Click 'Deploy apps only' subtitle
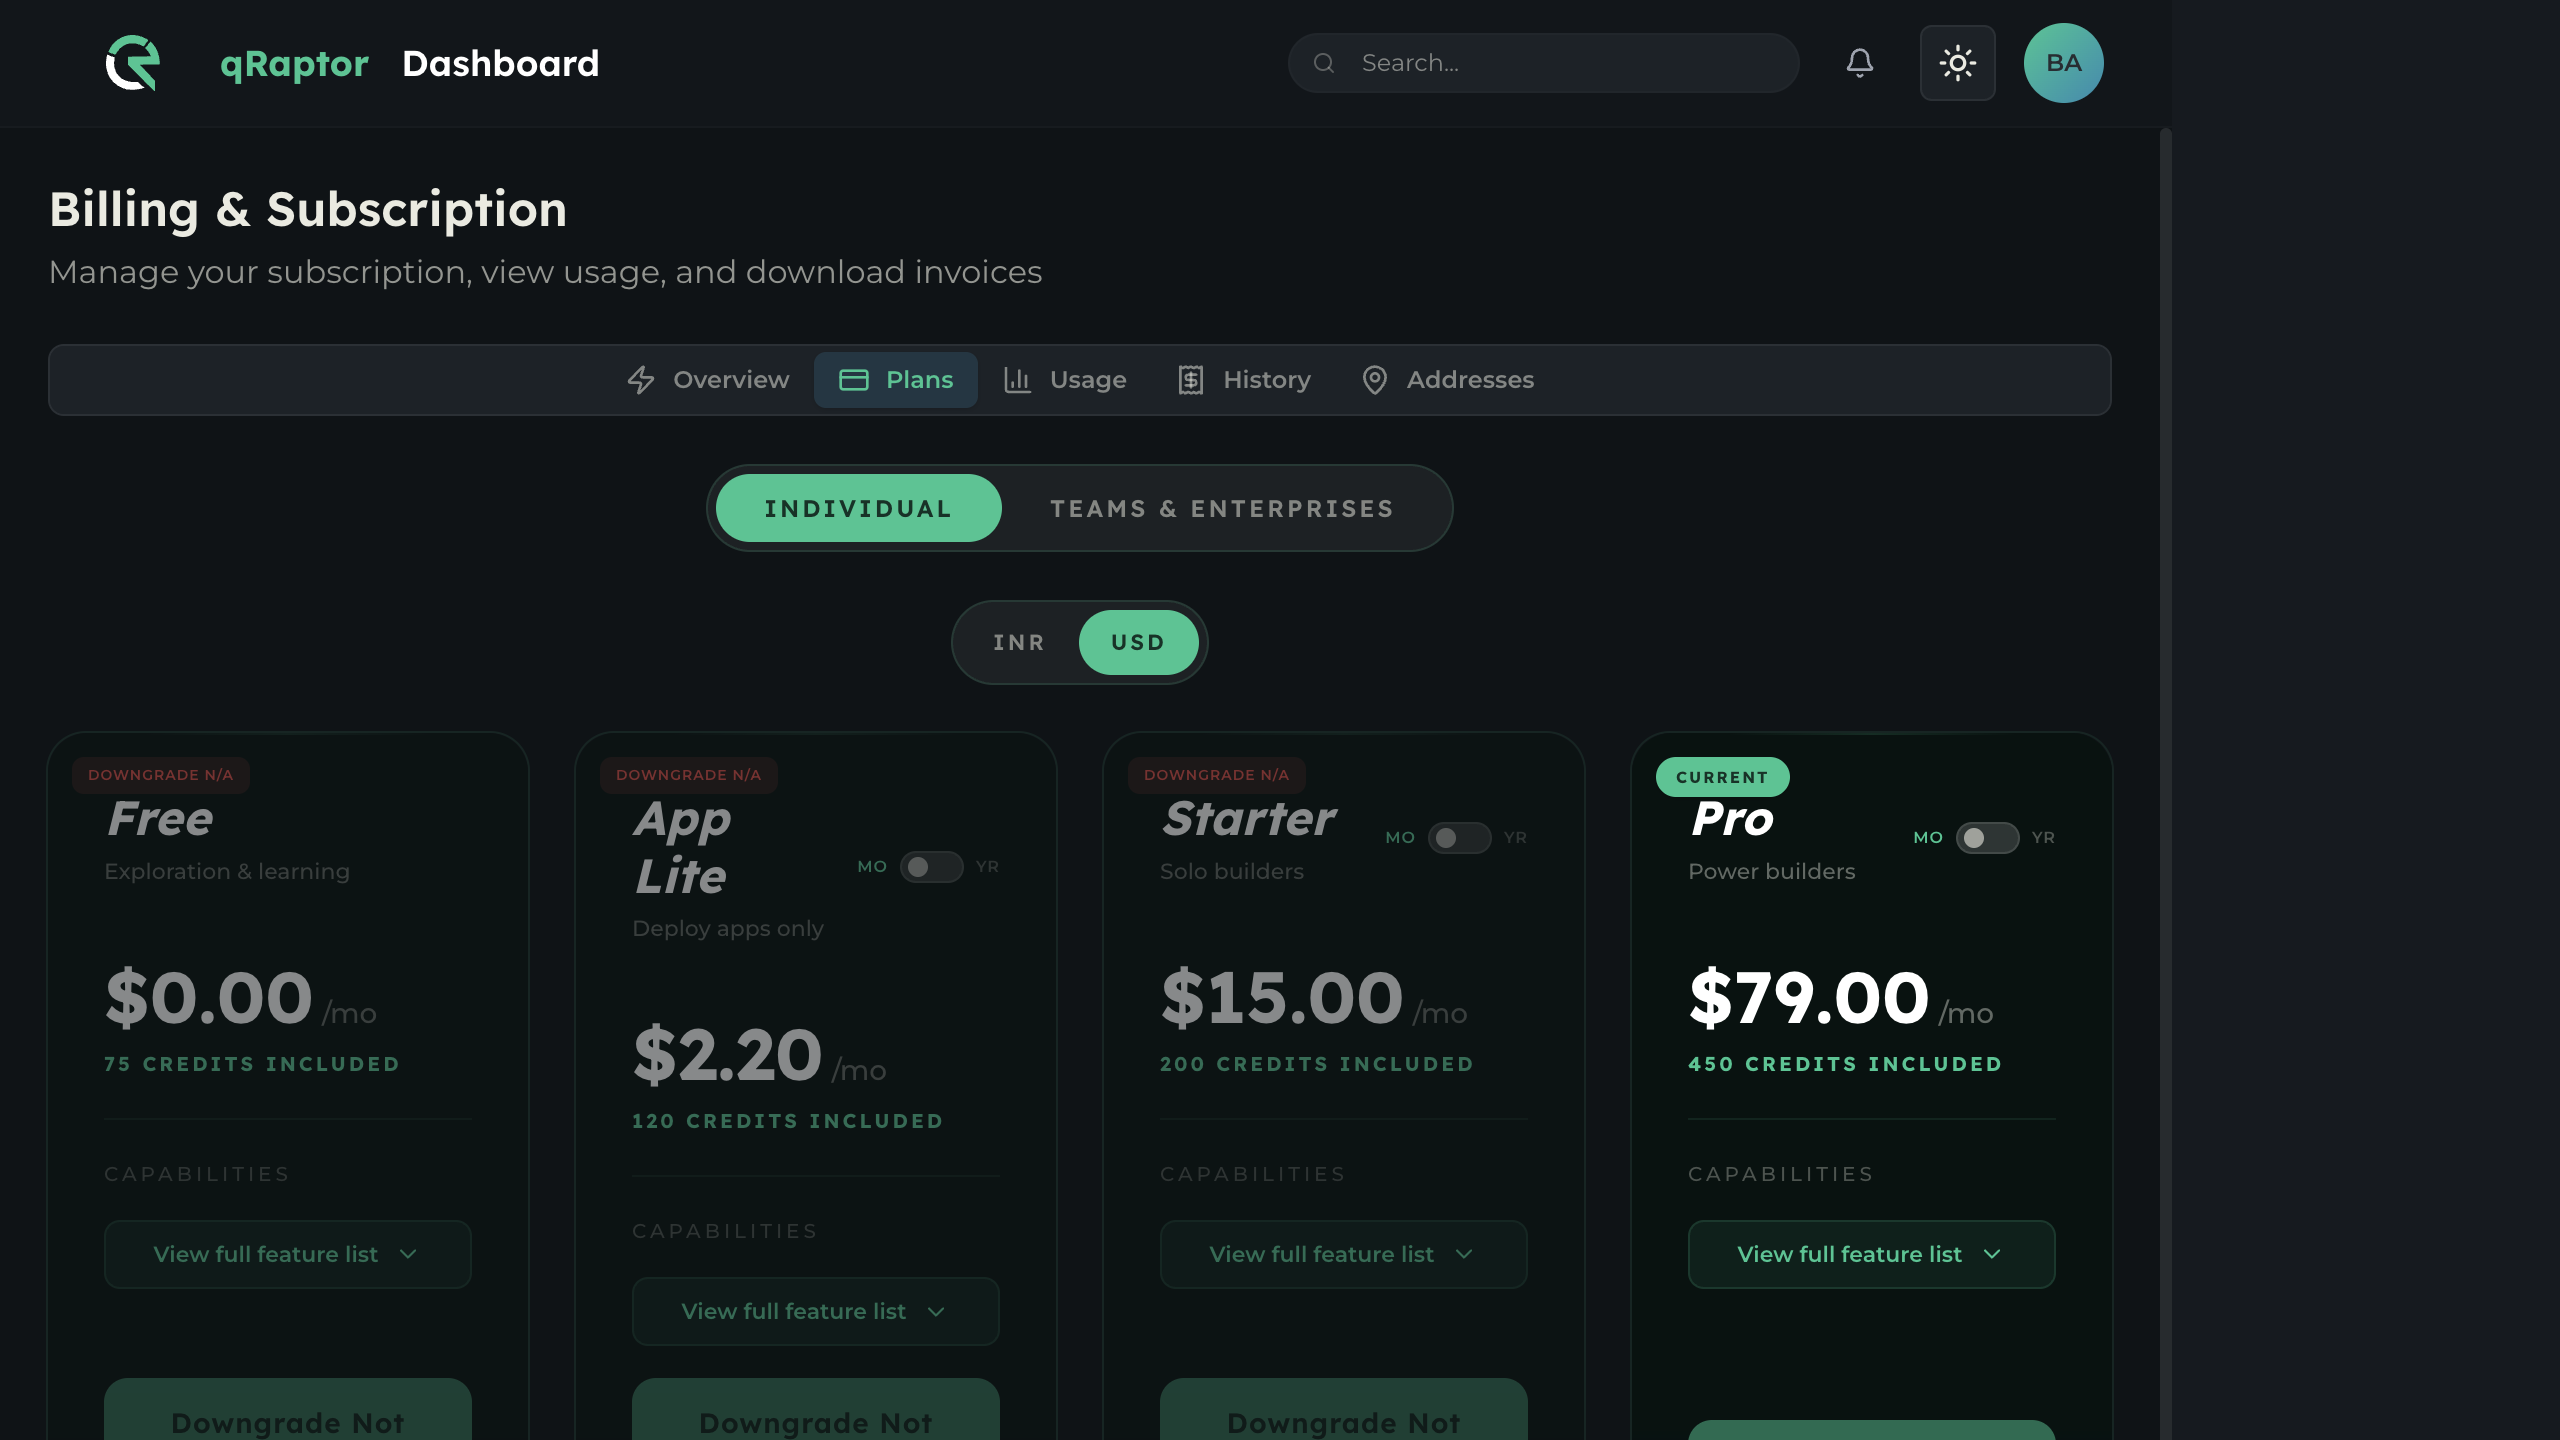 point(728,928)
